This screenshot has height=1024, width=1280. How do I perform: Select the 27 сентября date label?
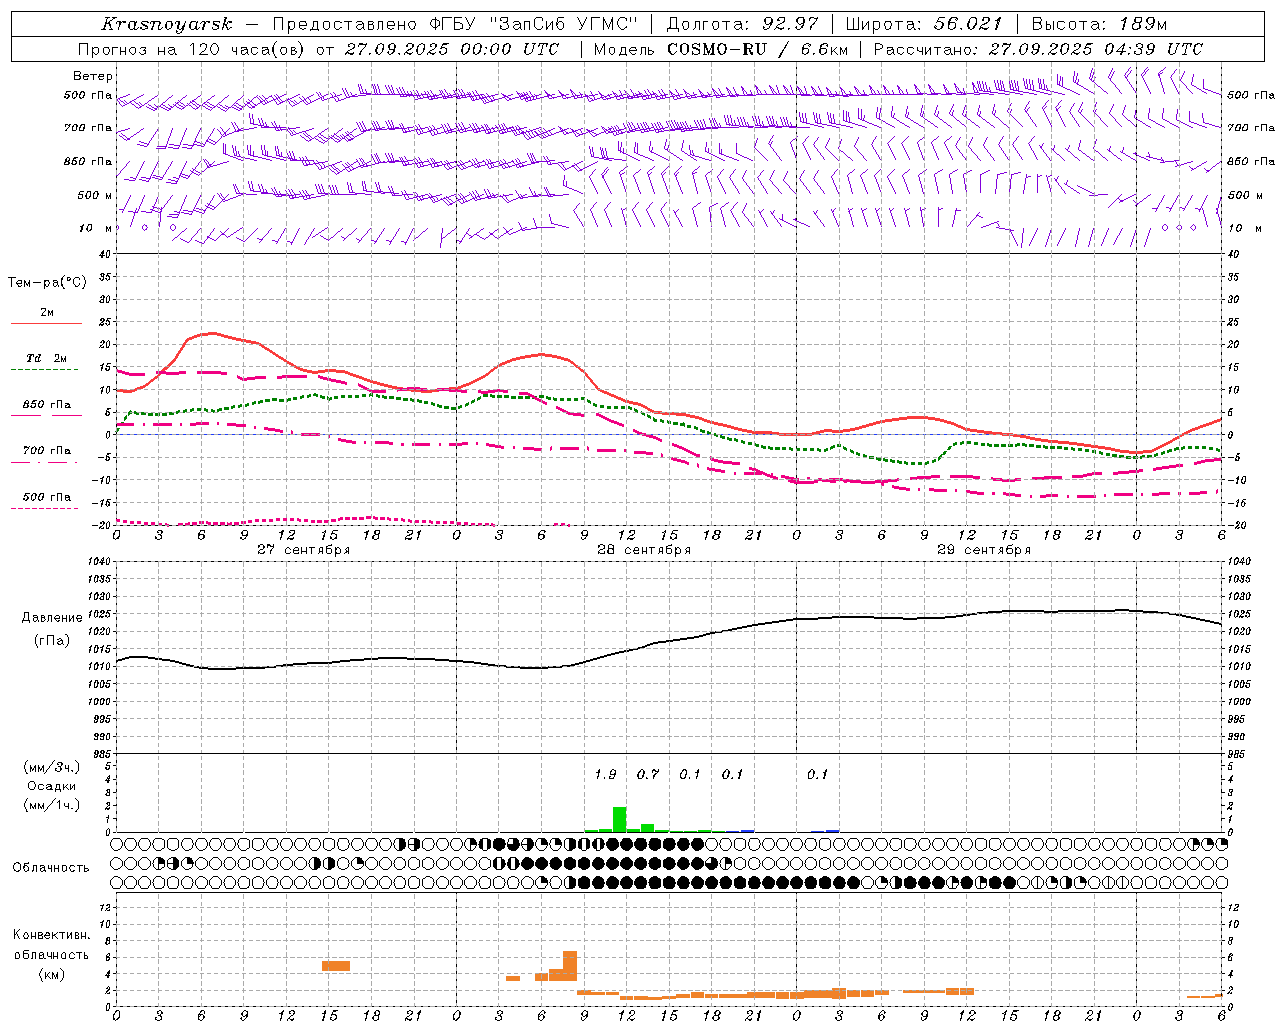303,550
